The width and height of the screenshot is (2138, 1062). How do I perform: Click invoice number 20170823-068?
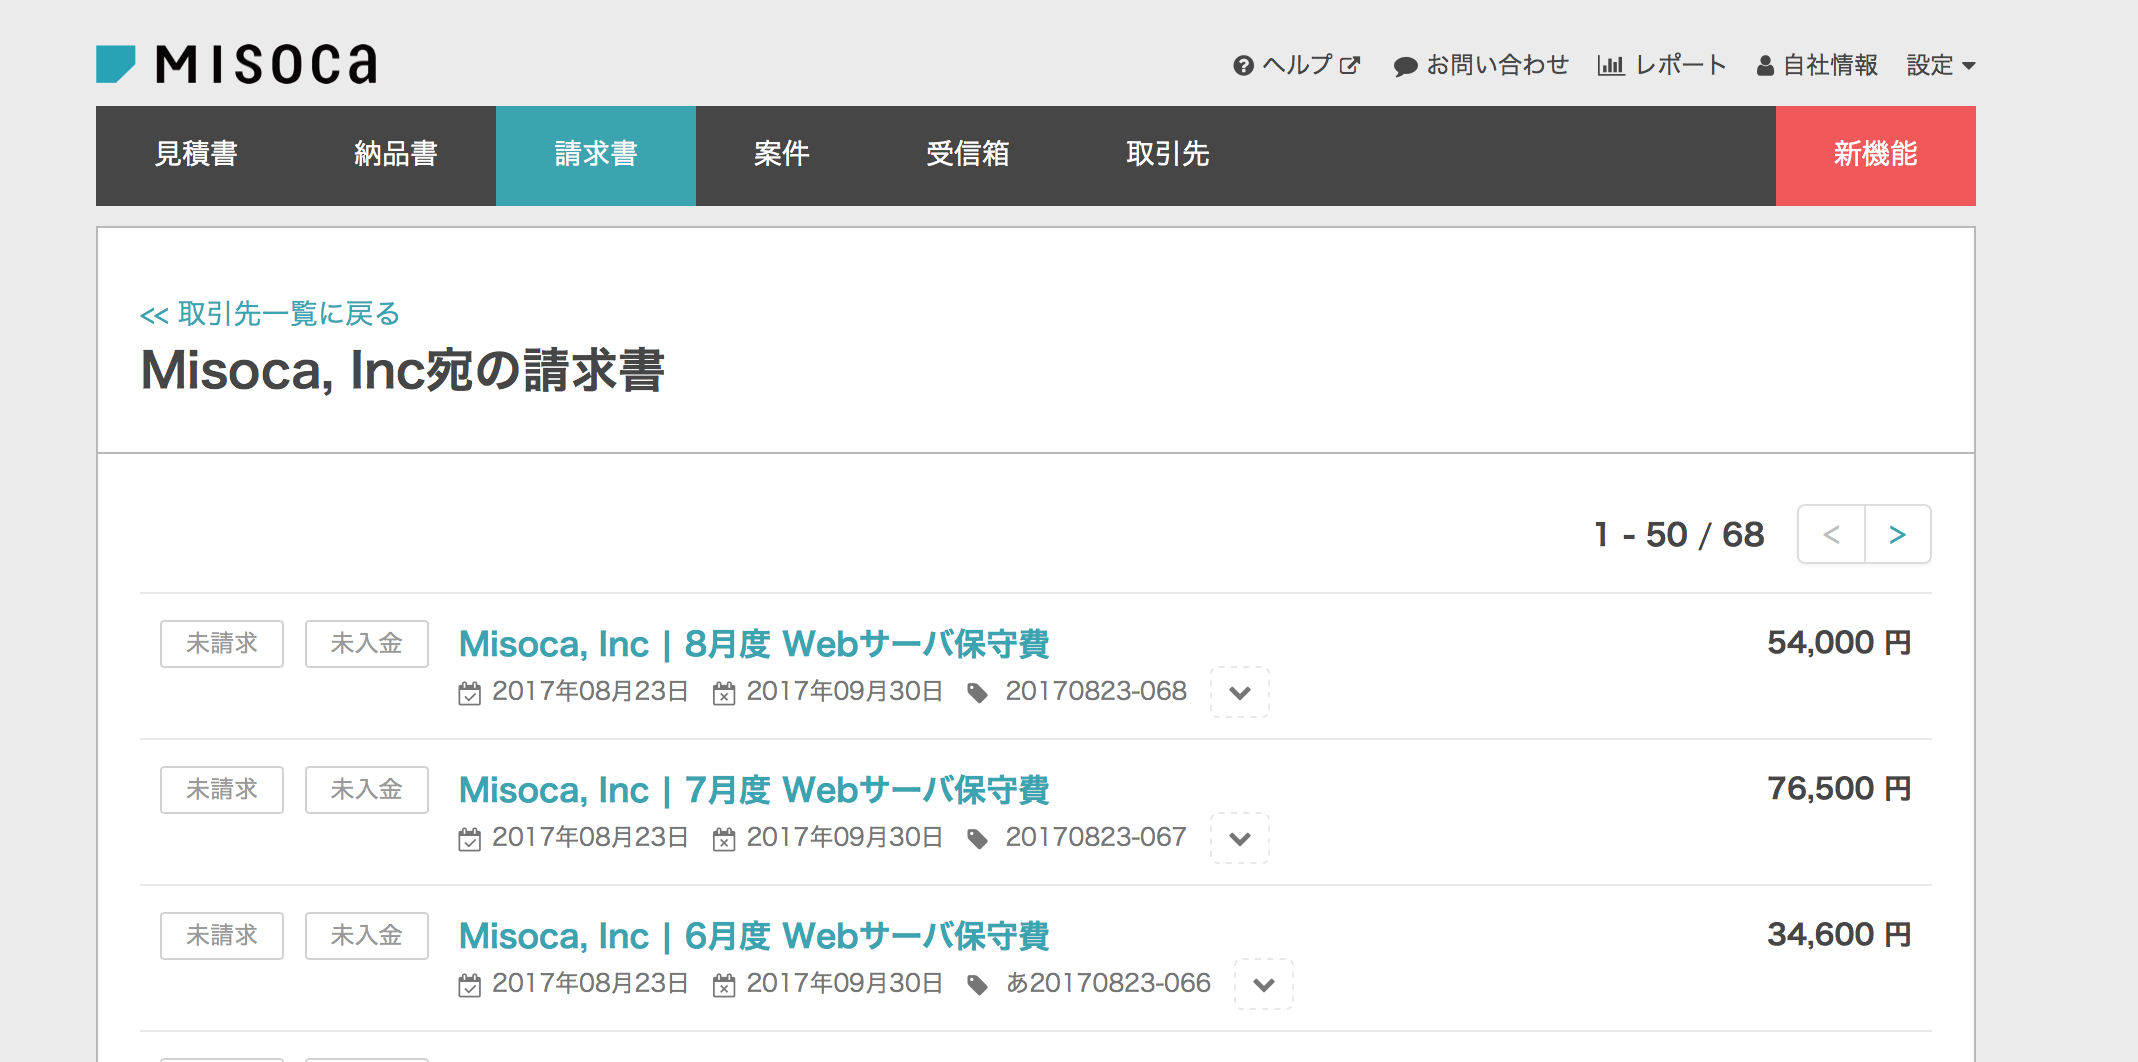[x=1096, y=691]
